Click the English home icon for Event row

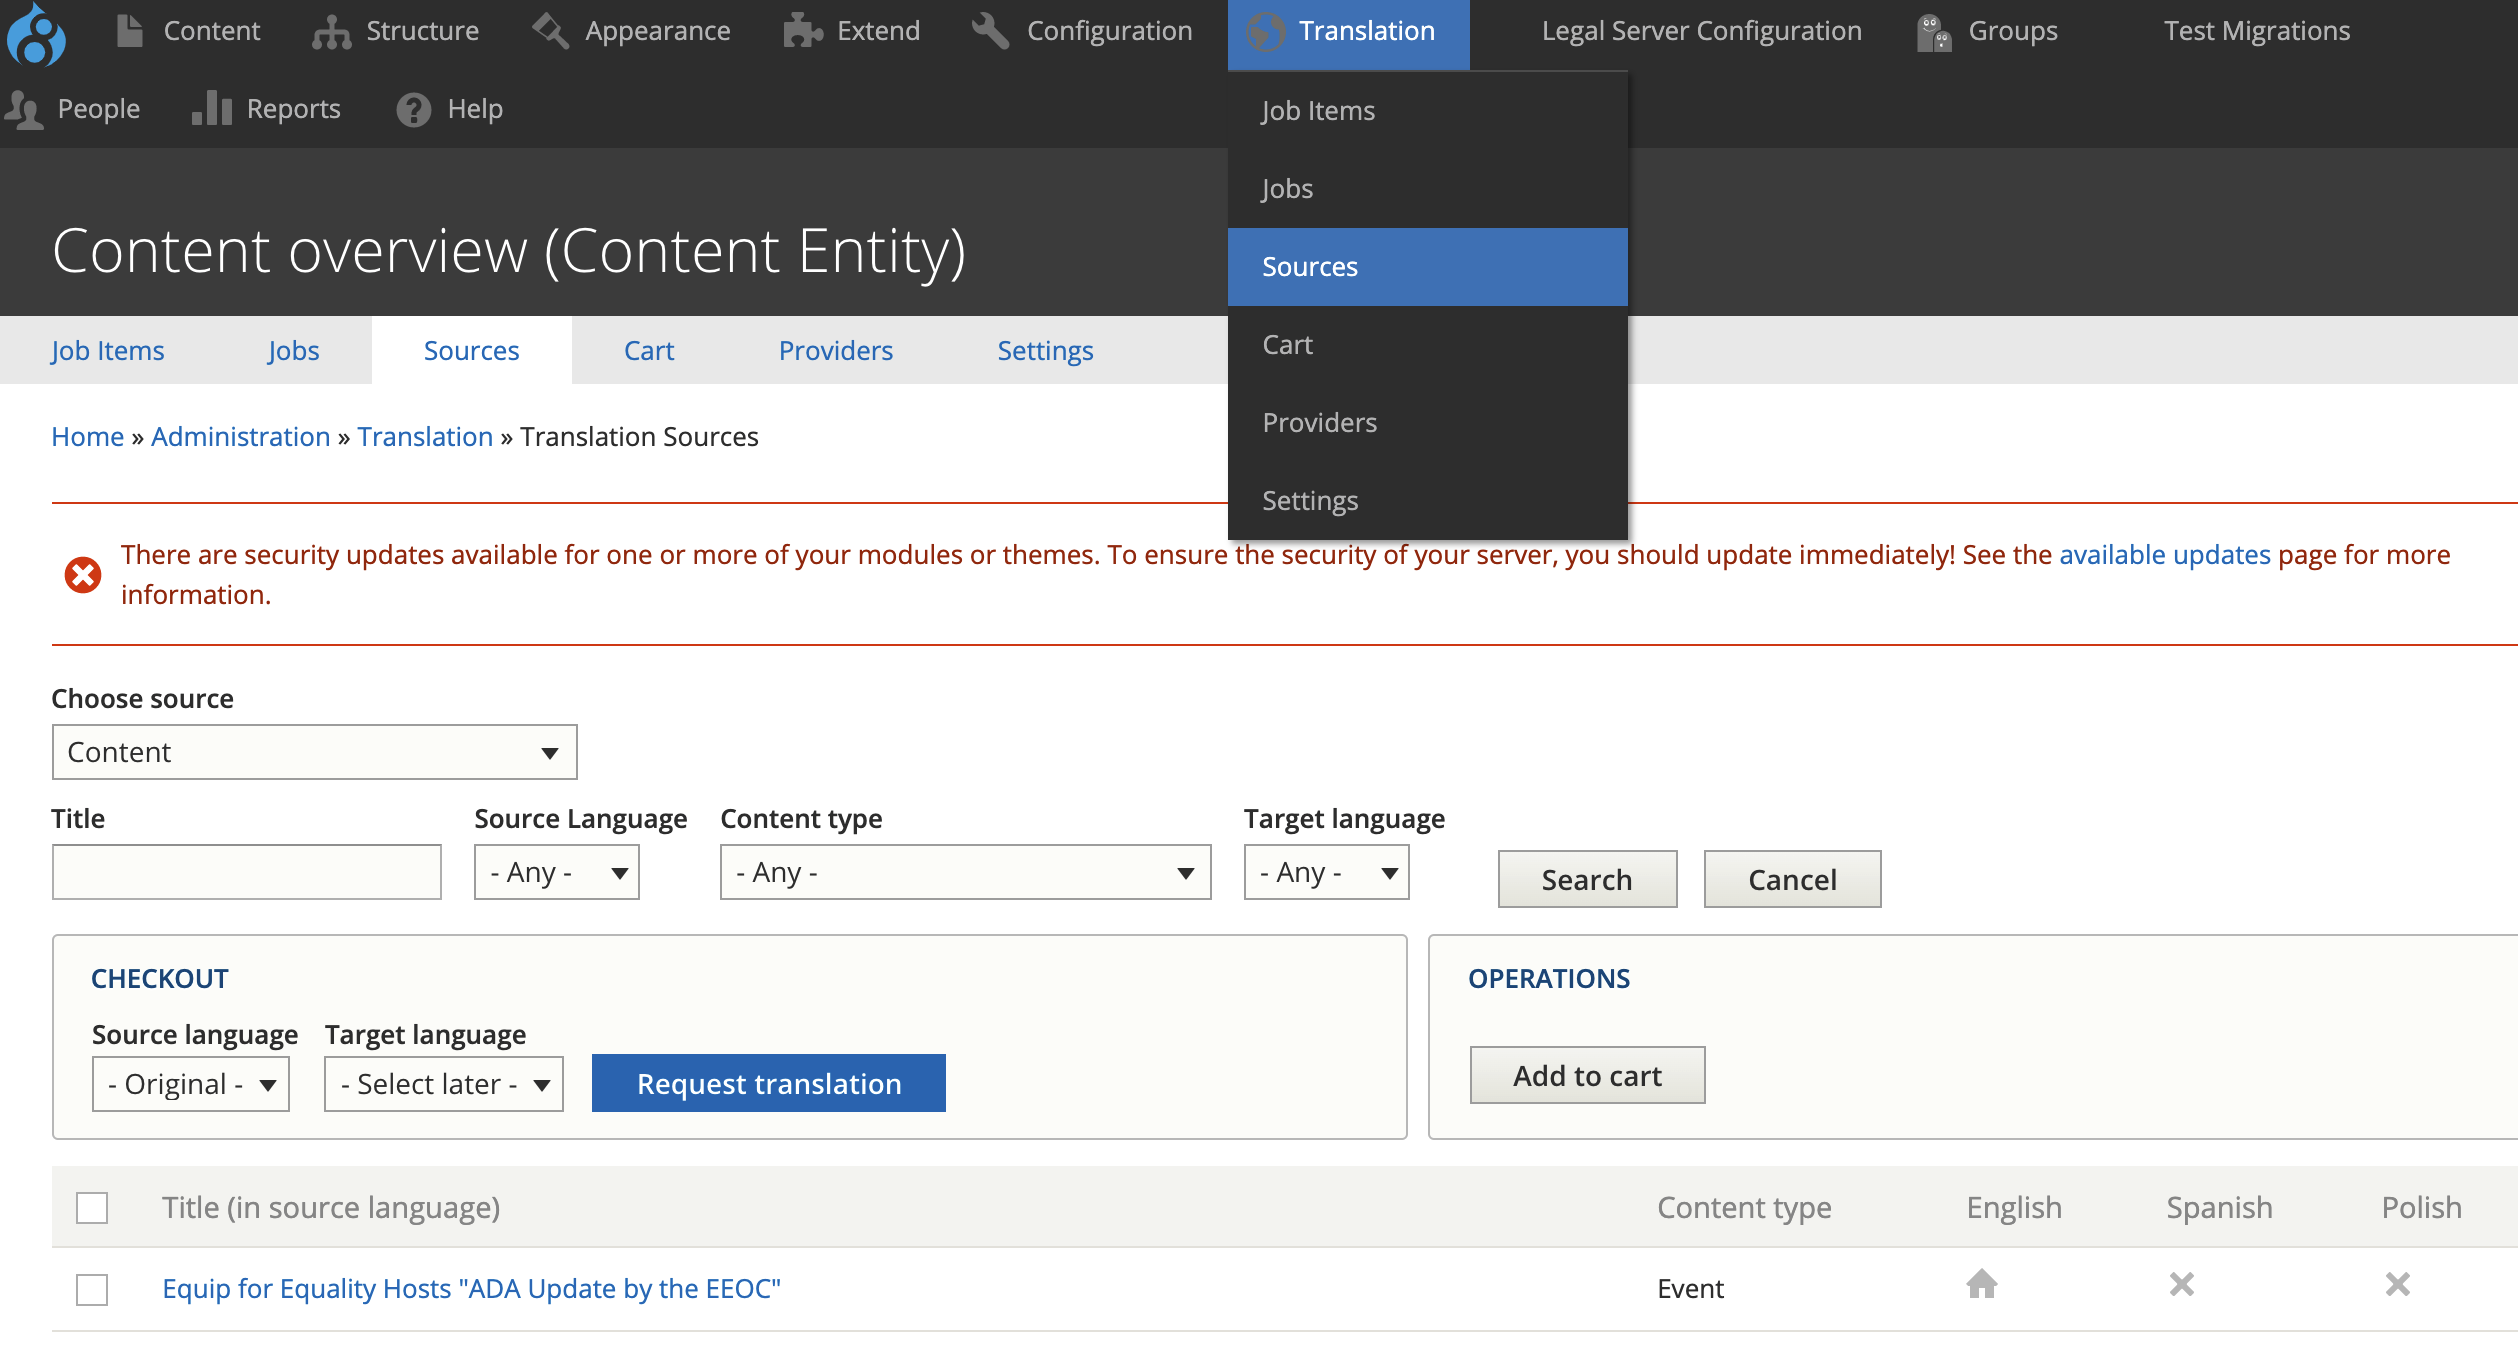point(1981,1284)
